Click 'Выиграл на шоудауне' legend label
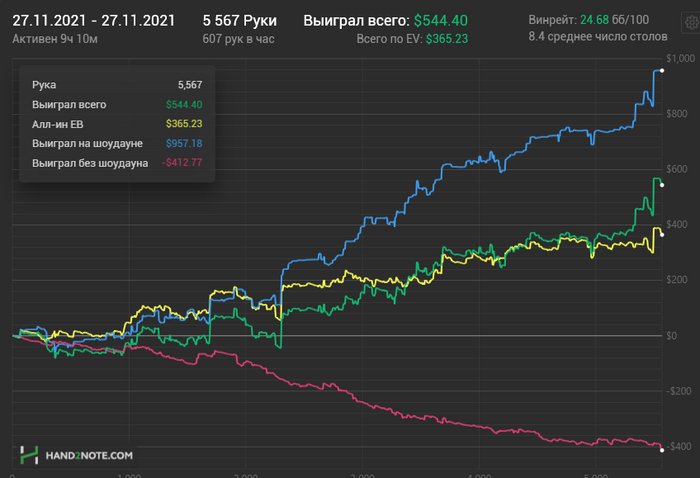 [x=88, y=143]
